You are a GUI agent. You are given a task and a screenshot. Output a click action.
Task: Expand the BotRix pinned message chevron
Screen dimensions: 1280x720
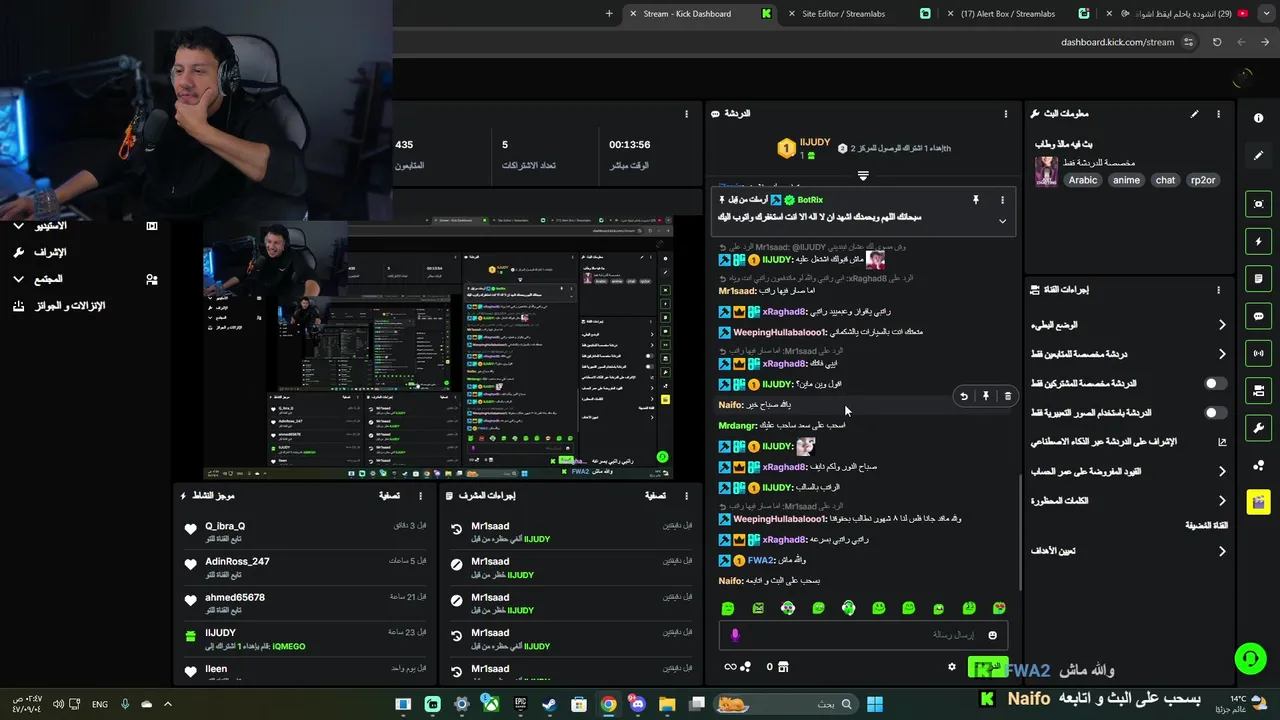tap(1003, 221)
